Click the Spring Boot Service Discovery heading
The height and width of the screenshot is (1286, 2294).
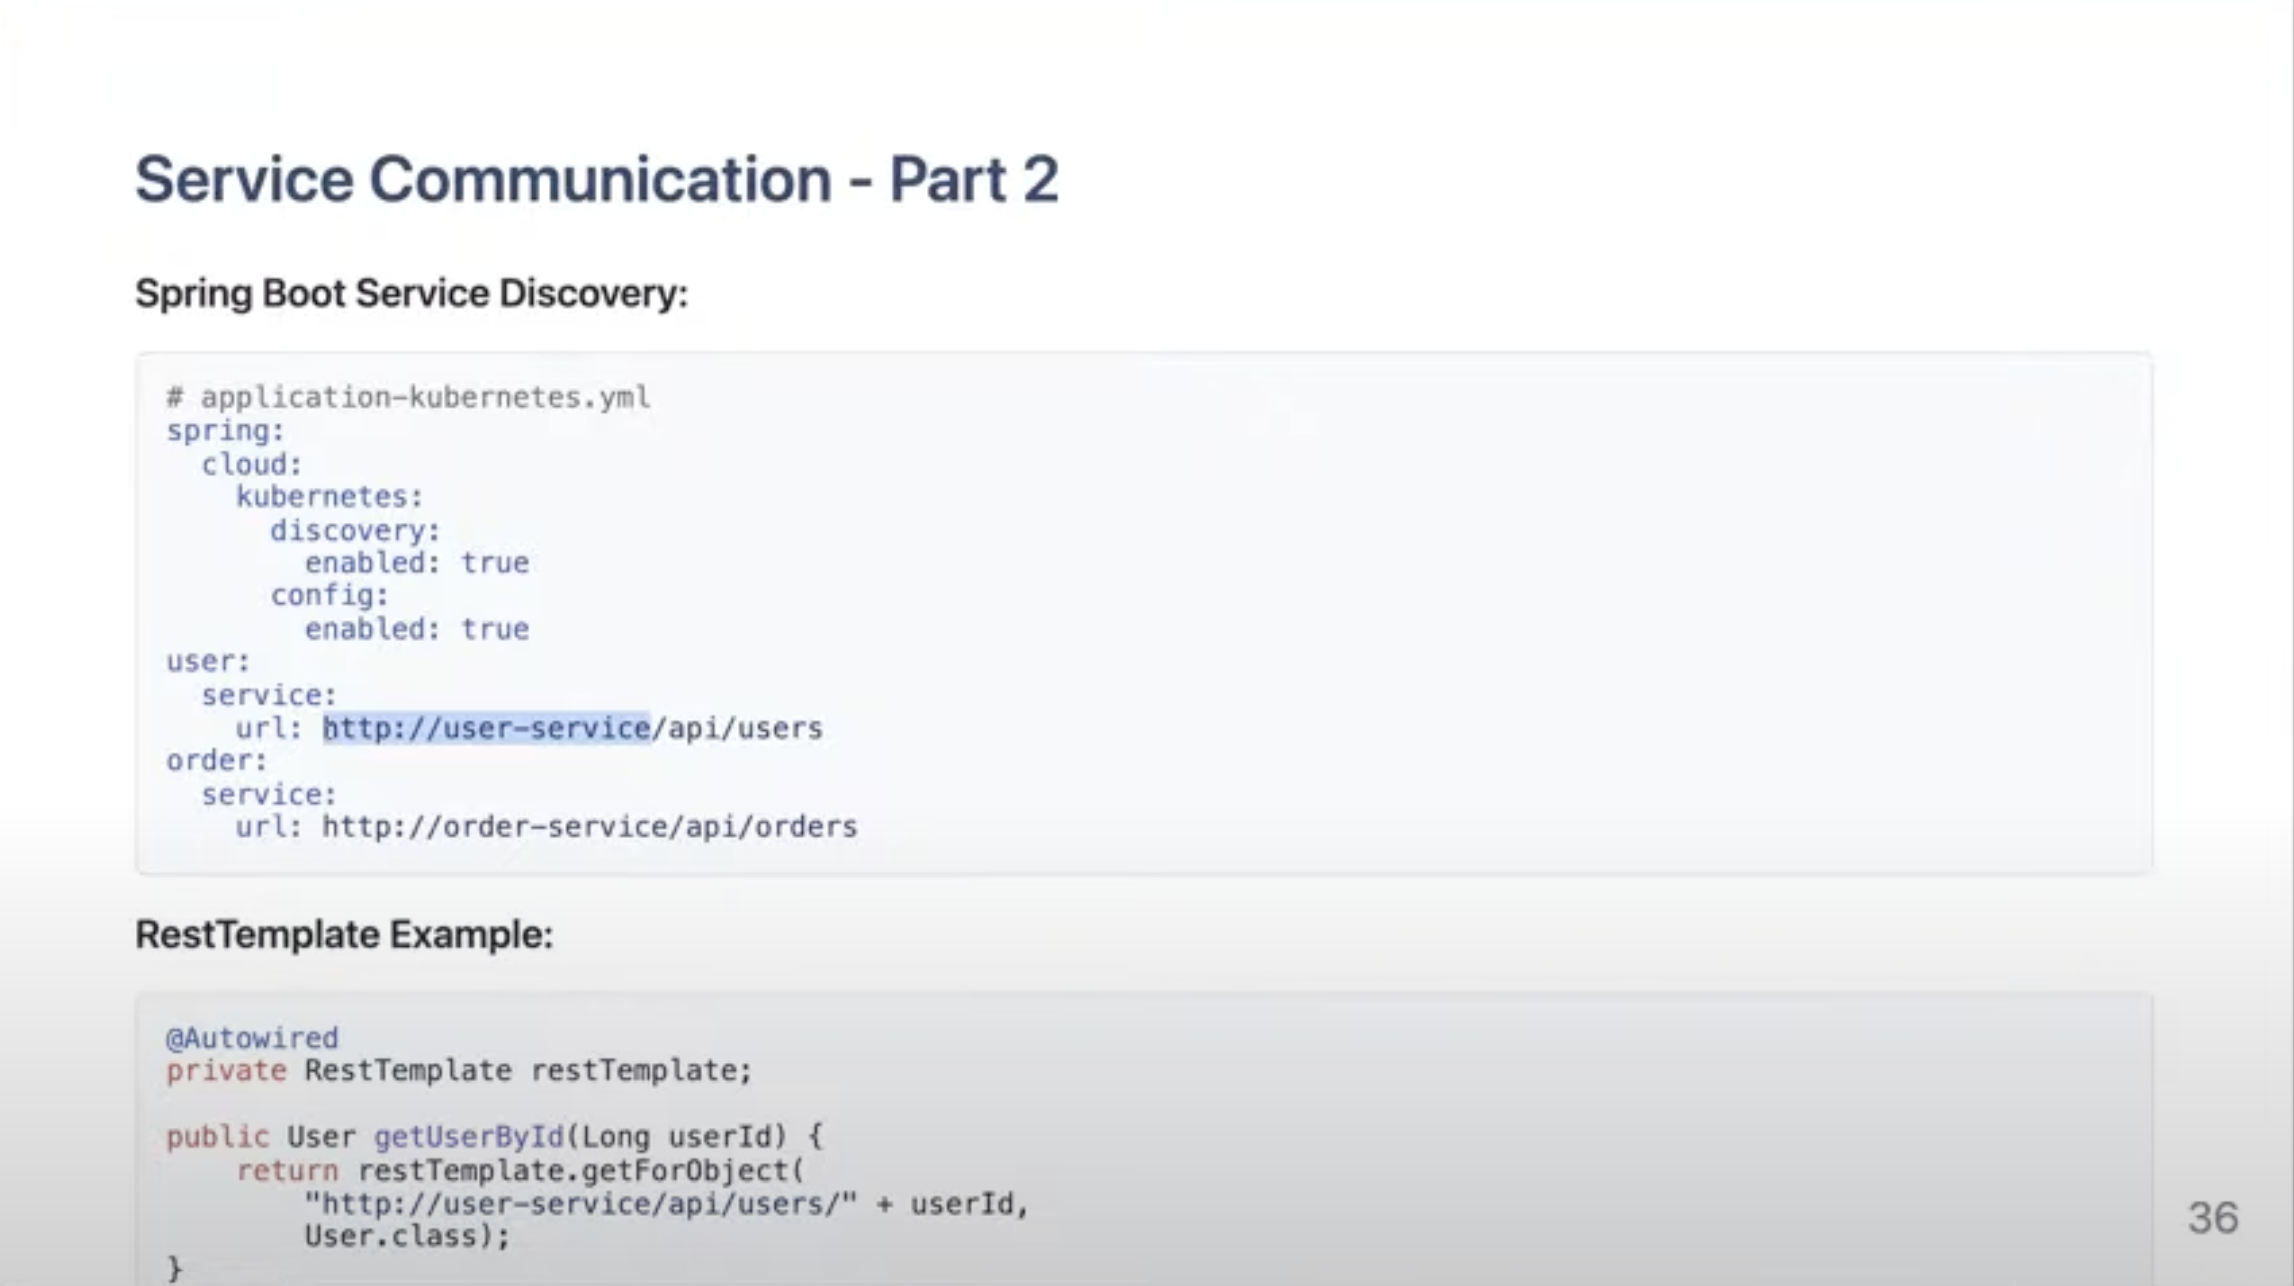coord(411,294)
